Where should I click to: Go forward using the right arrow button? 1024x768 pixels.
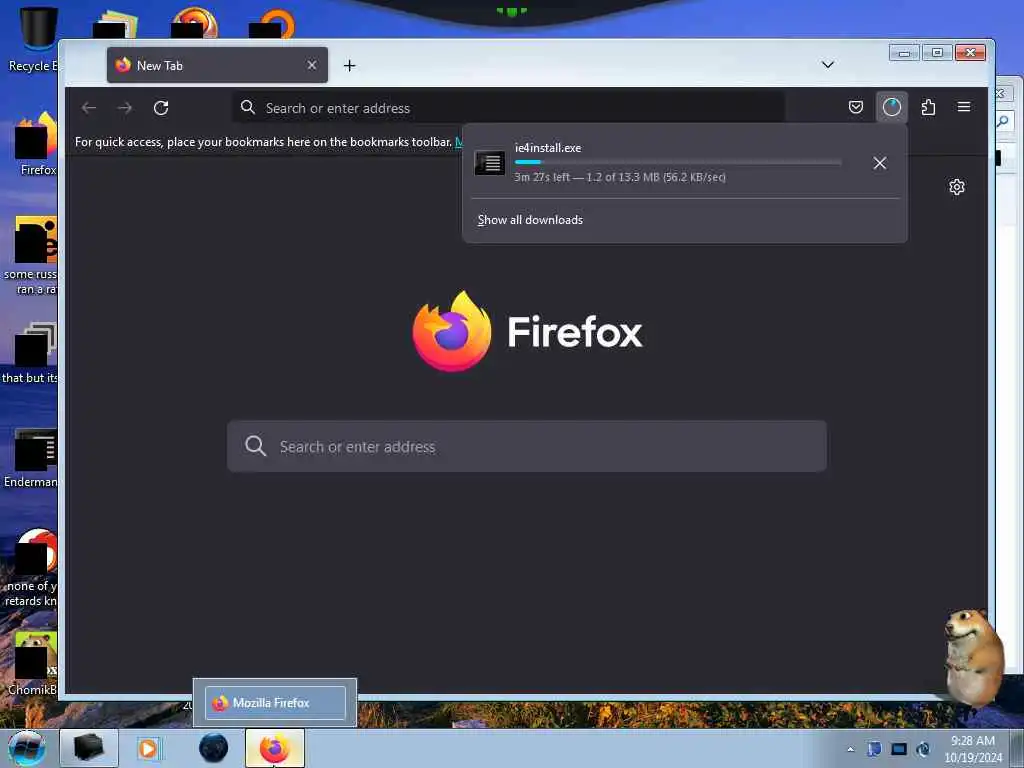pos(125,108)
